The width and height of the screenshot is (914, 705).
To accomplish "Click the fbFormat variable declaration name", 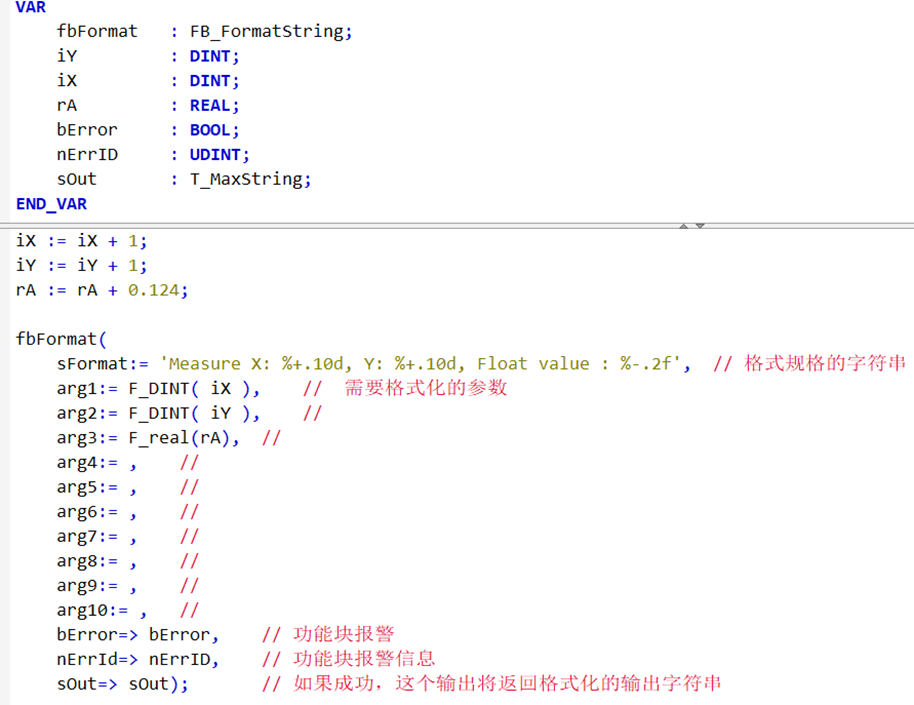I will (x=97, y=31).
